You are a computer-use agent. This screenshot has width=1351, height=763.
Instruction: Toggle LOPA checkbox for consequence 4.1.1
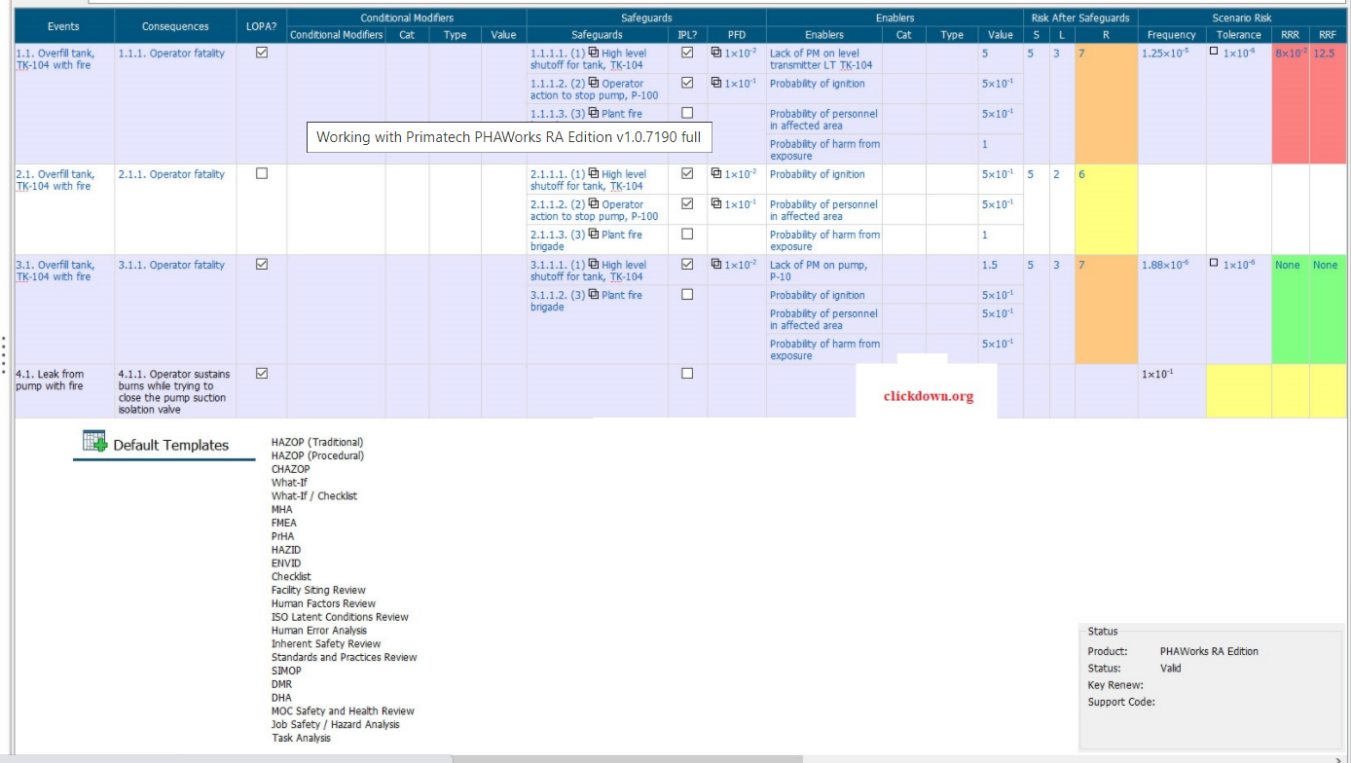tap(262, 373)
